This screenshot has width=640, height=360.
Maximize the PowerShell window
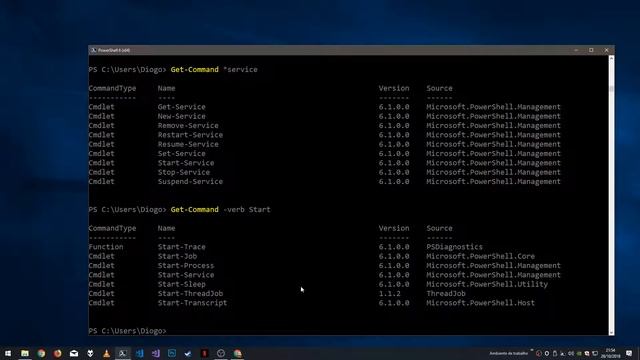[591, 50]
